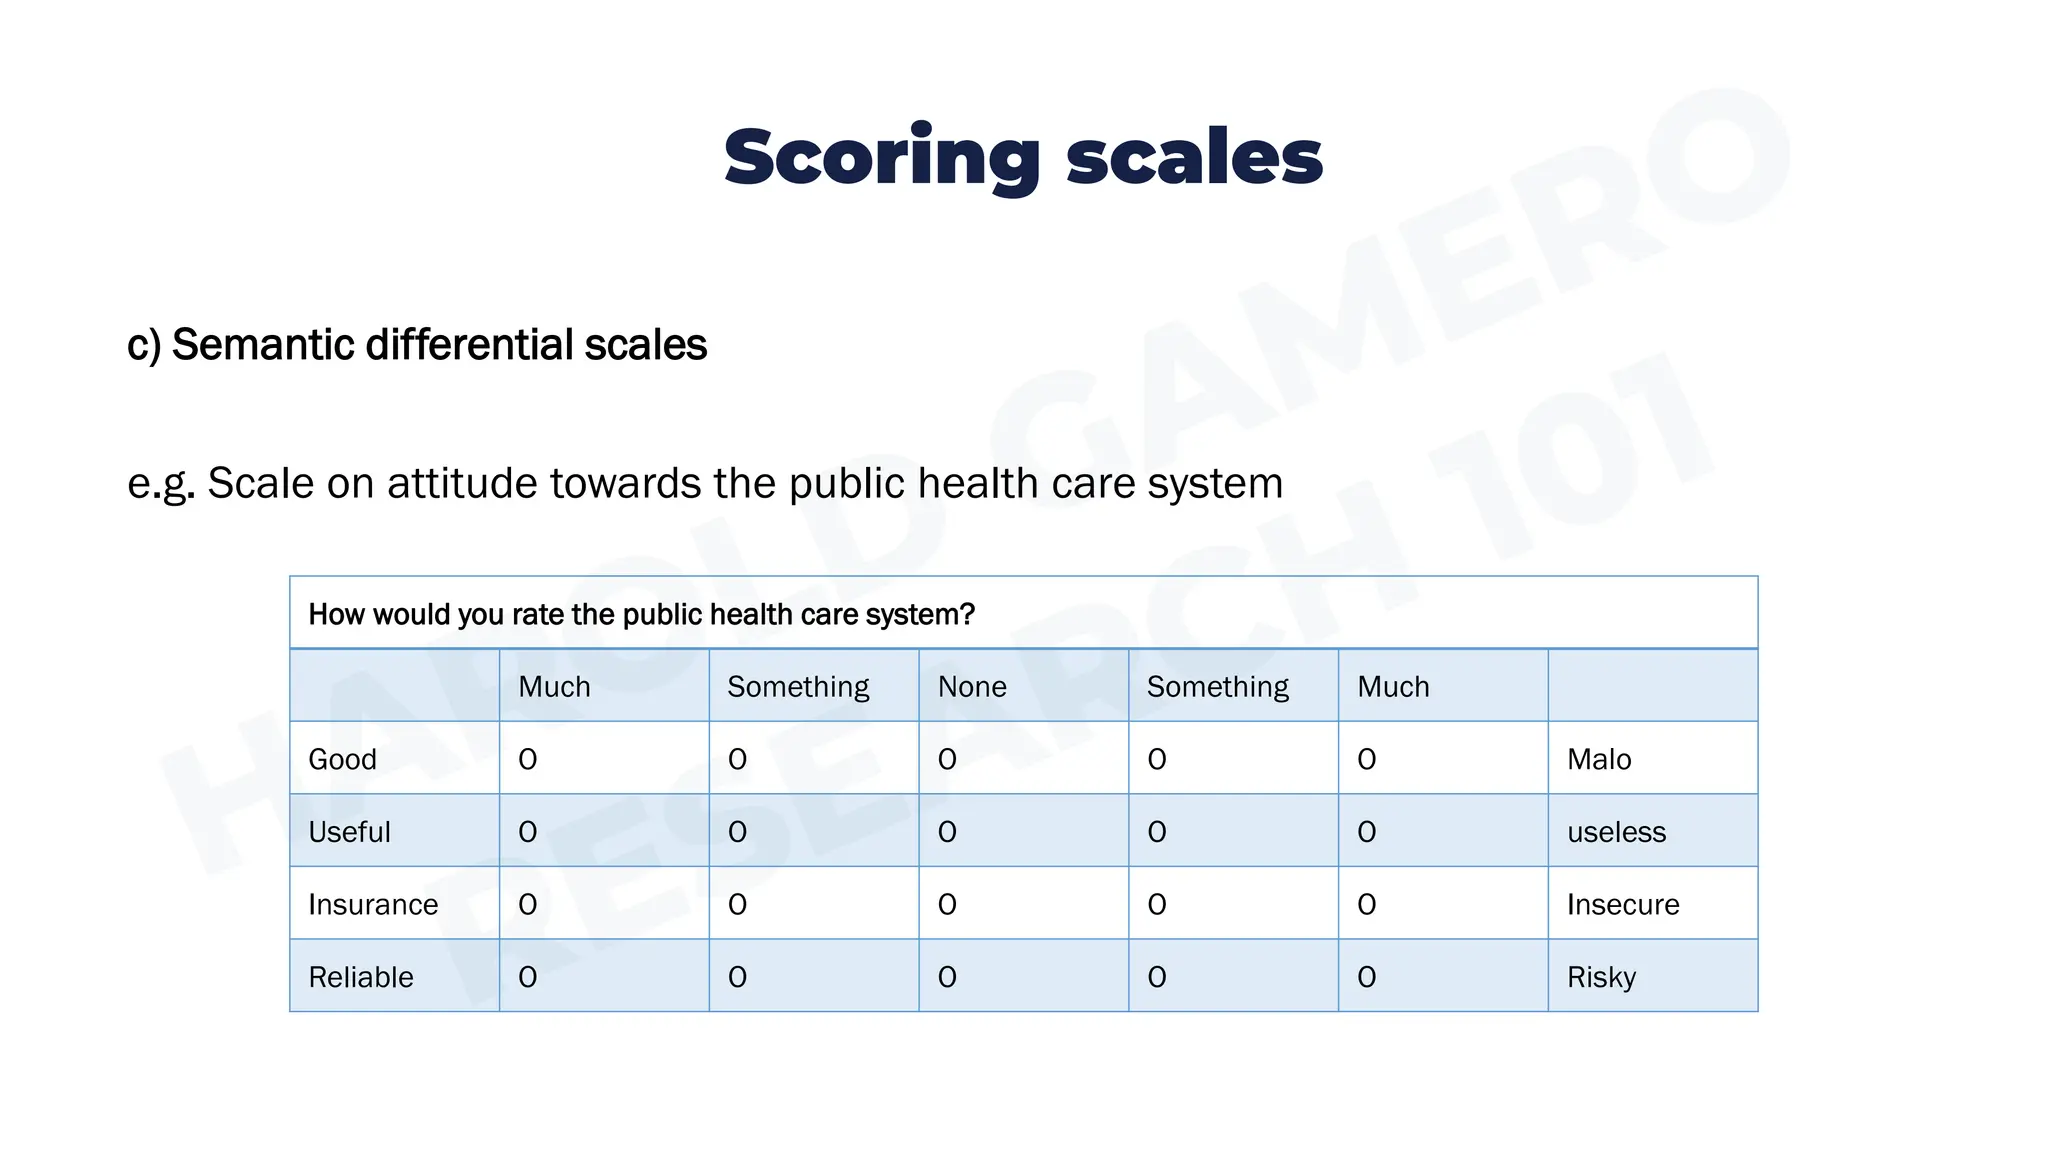Choose left Much option for Insurance row
Viewport: 2048px width, 1152px height.
(528, 905)
